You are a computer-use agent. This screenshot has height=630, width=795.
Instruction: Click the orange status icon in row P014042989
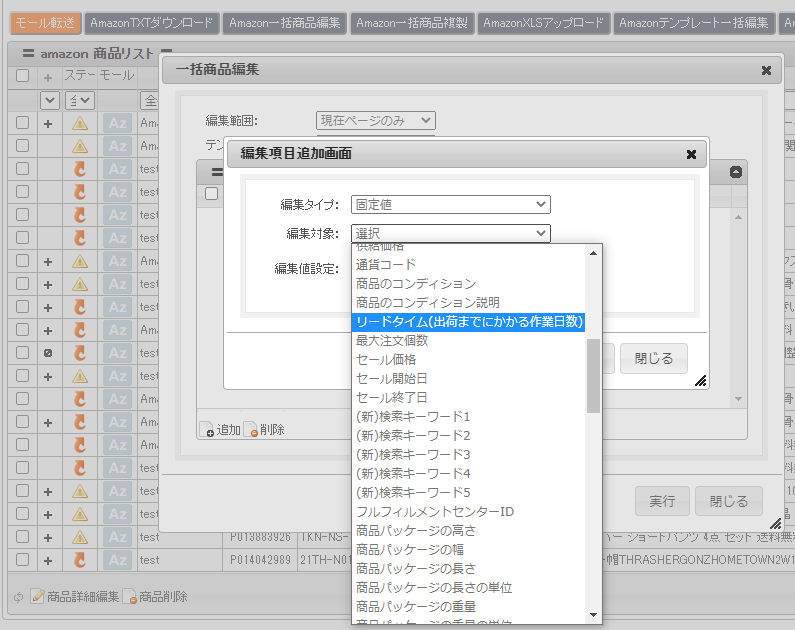[x=80, y=560]
